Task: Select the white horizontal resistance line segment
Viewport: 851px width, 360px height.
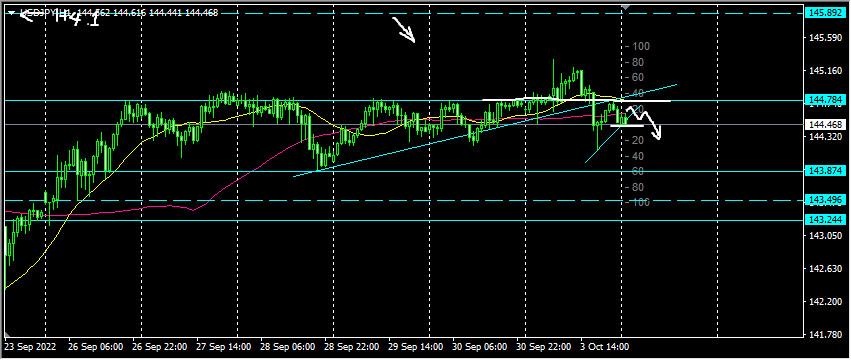Action: tap(576, 100)
